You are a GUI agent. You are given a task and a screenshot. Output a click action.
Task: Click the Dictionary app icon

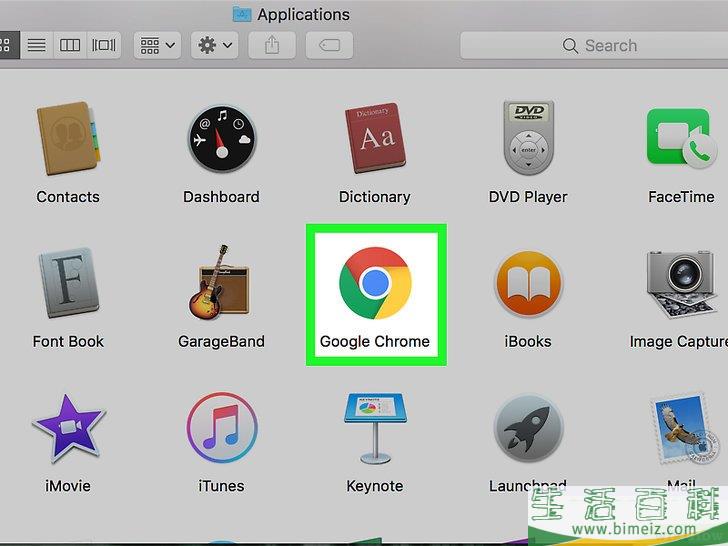(x=375, y=138)
